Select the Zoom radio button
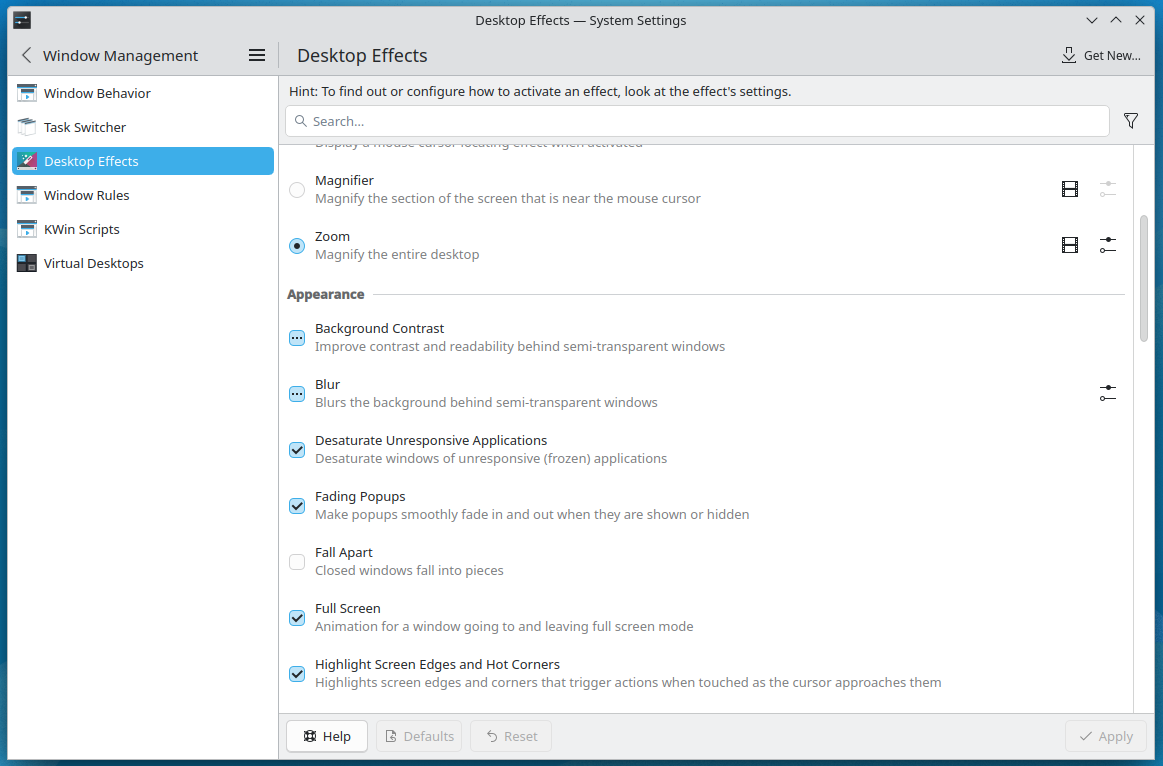Screen dimensions: 1163x766 pyautogui.click(x=297, y=245)
